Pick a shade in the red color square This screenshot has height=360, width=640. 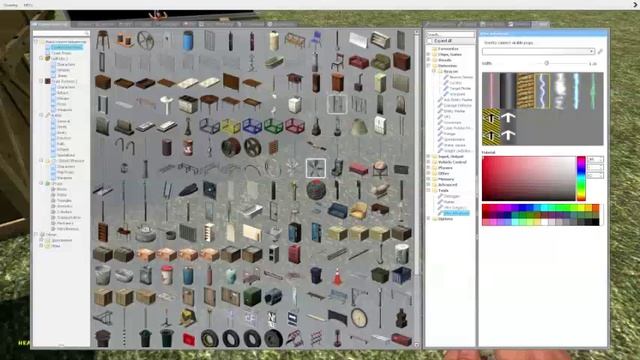coord(529,178)
